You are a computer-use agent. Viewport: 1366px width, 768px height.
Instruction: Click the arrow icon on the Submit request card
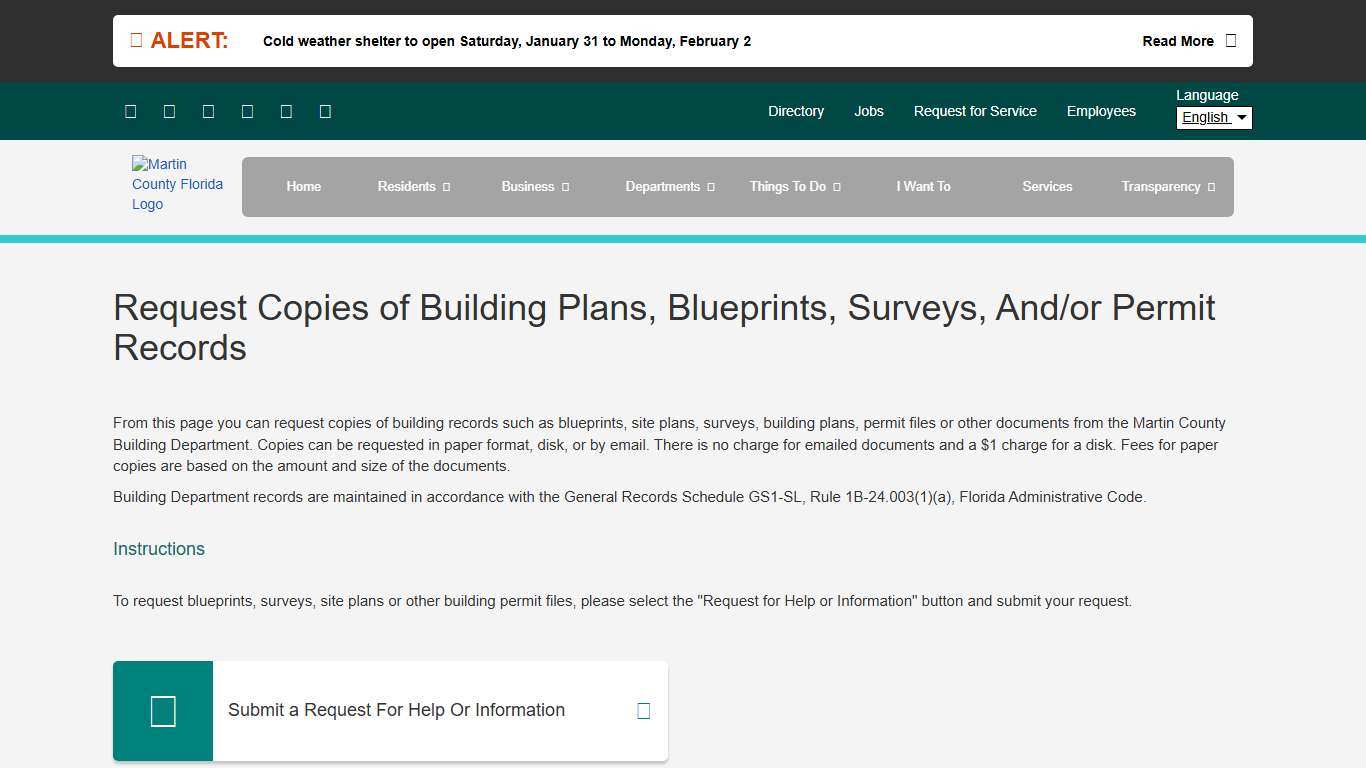(x=643, y=710)
